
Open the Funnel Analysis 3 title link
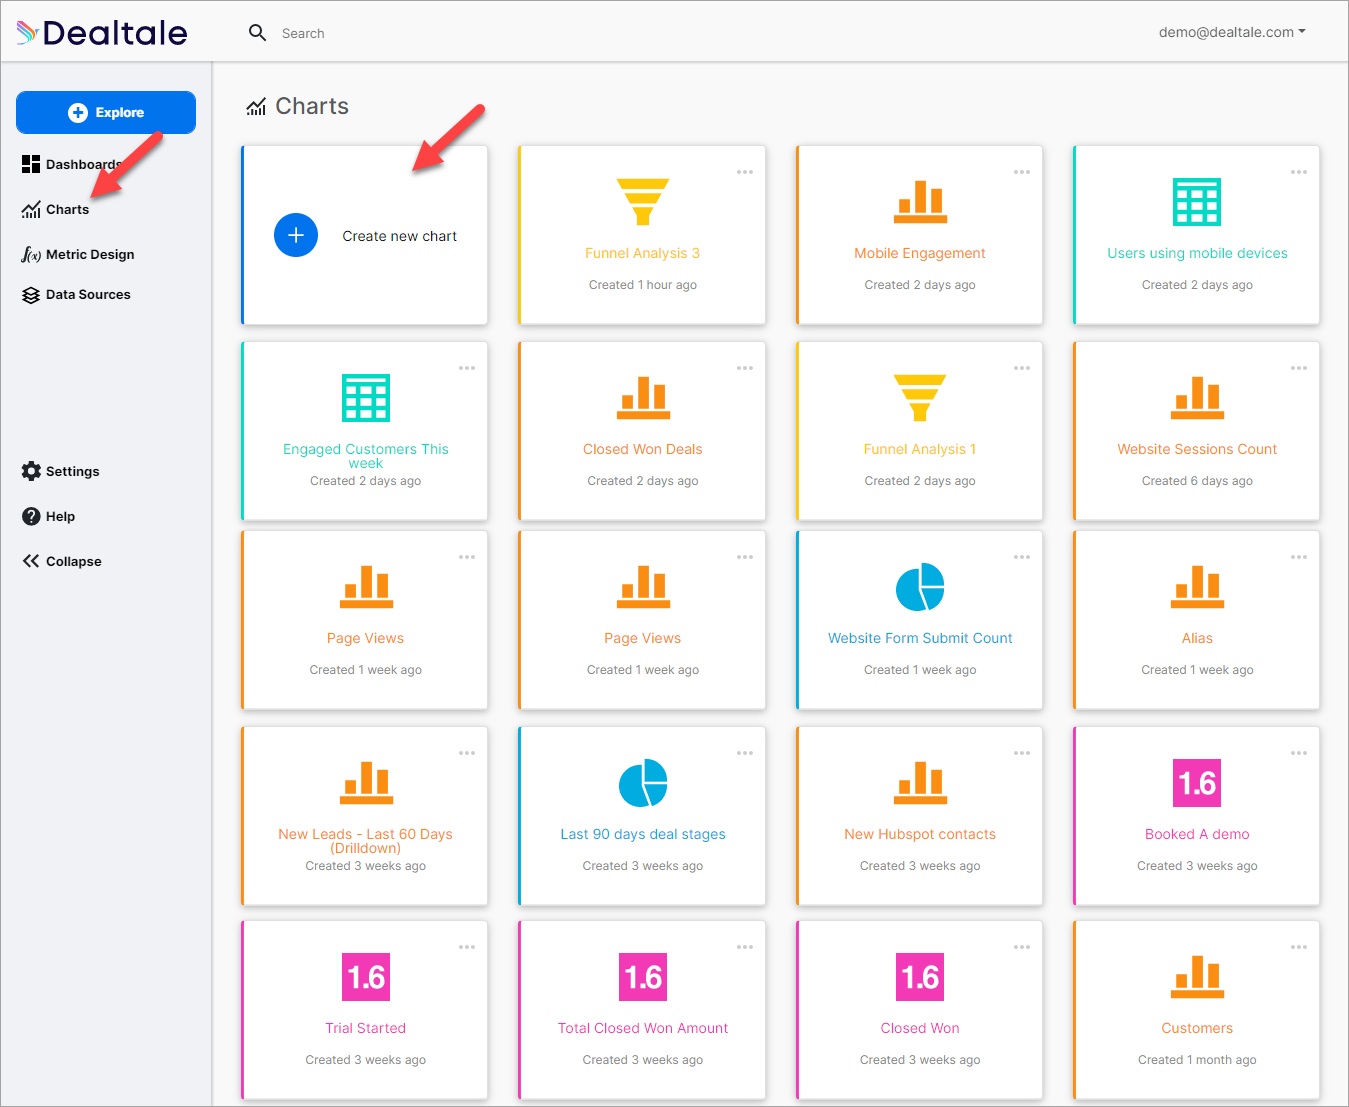643,253
